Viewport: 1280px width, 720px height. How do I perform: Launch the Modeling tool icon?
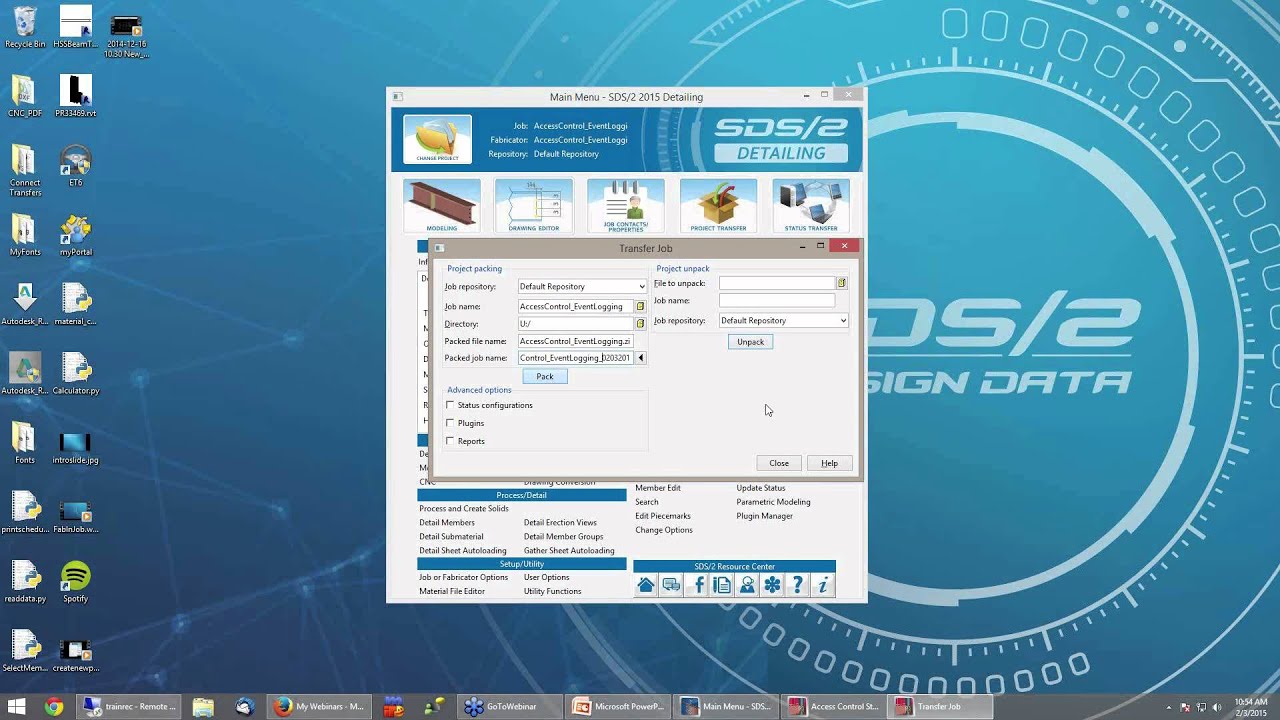tap(442, 206)
